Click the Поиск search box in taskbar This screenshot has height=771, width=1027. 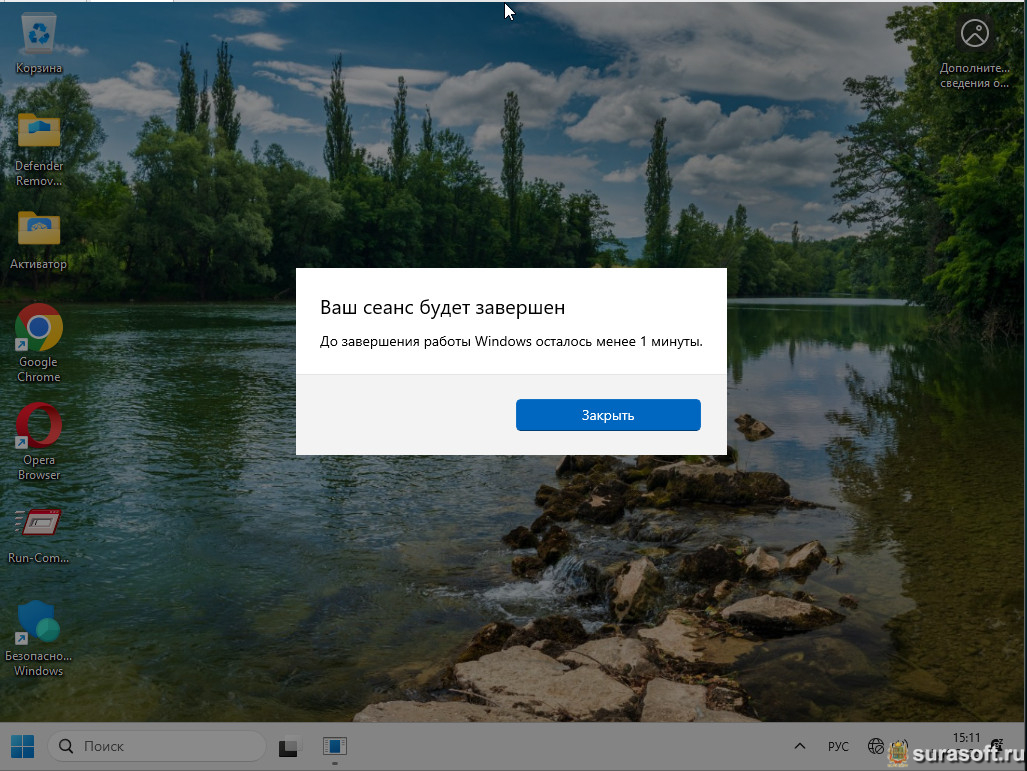coord(160,746)
